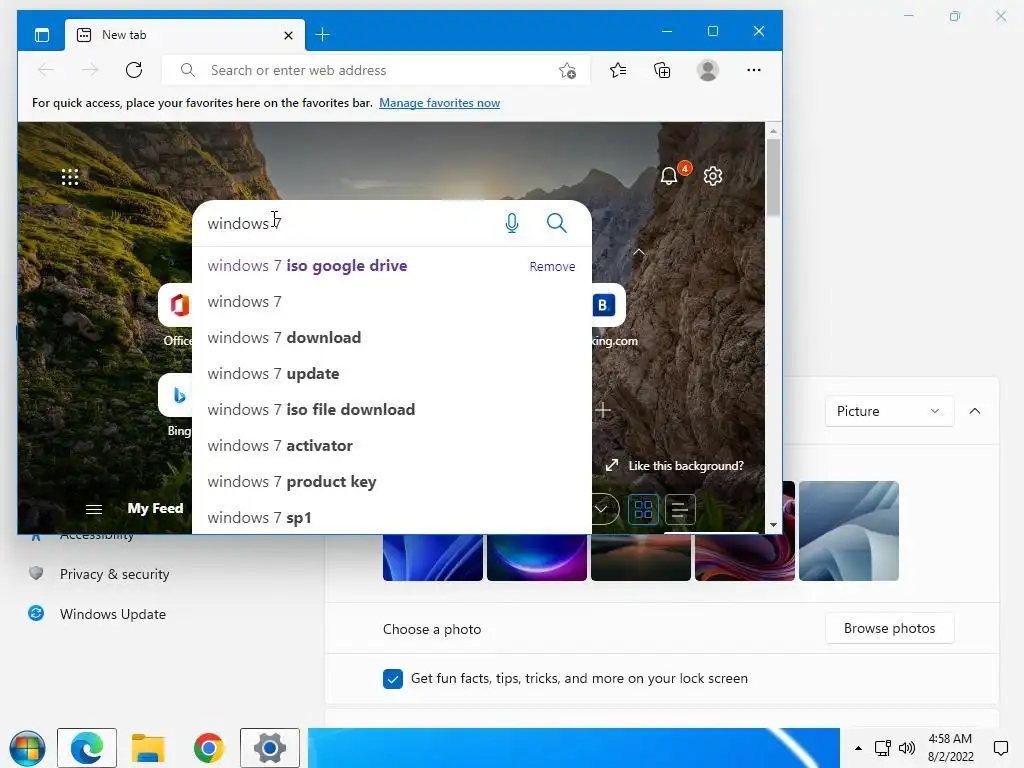
Task: Show hidden system tray icons
Action: [858, 748]
